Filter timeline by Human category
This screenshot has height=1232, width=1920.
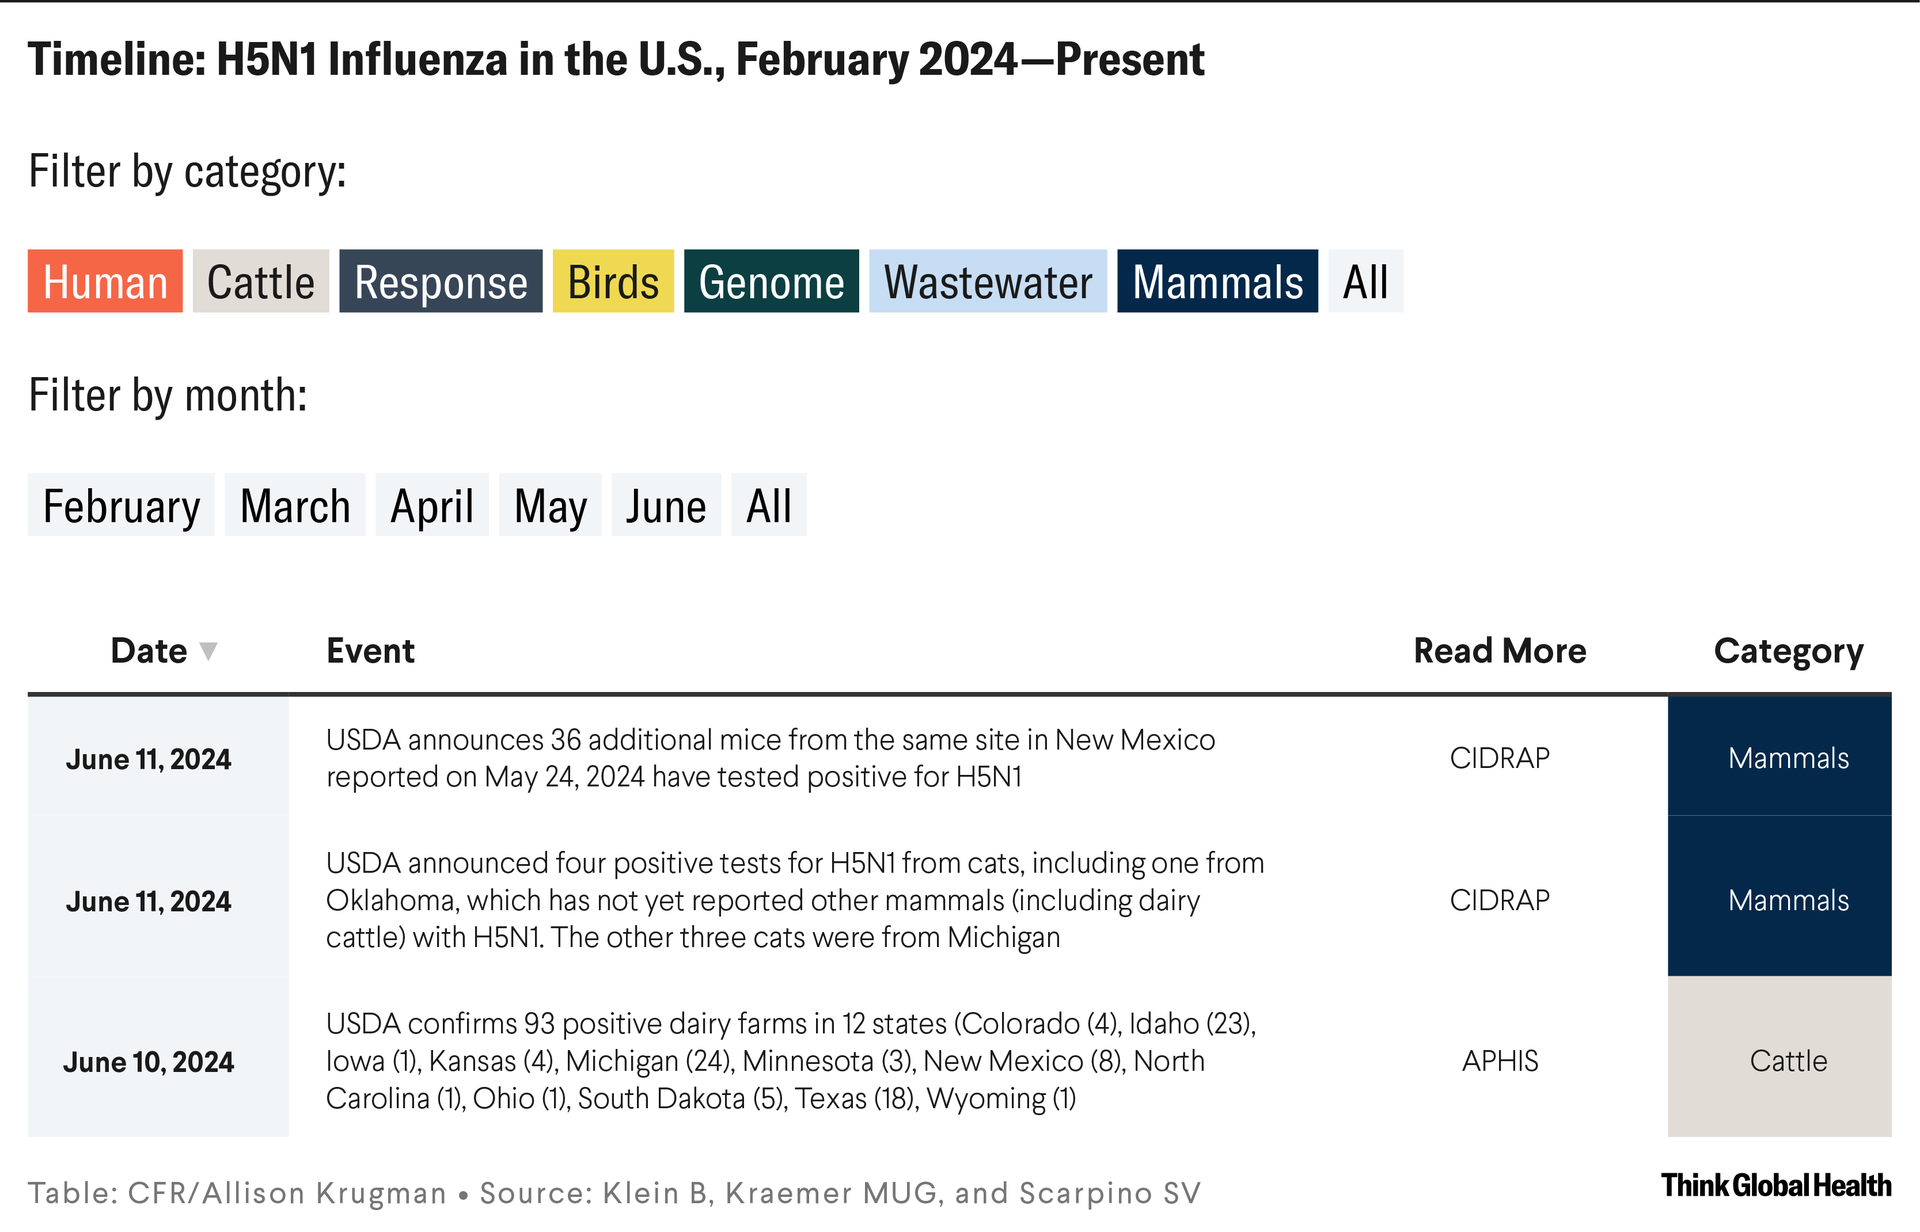pyautogui.click(x=105, y=282)
